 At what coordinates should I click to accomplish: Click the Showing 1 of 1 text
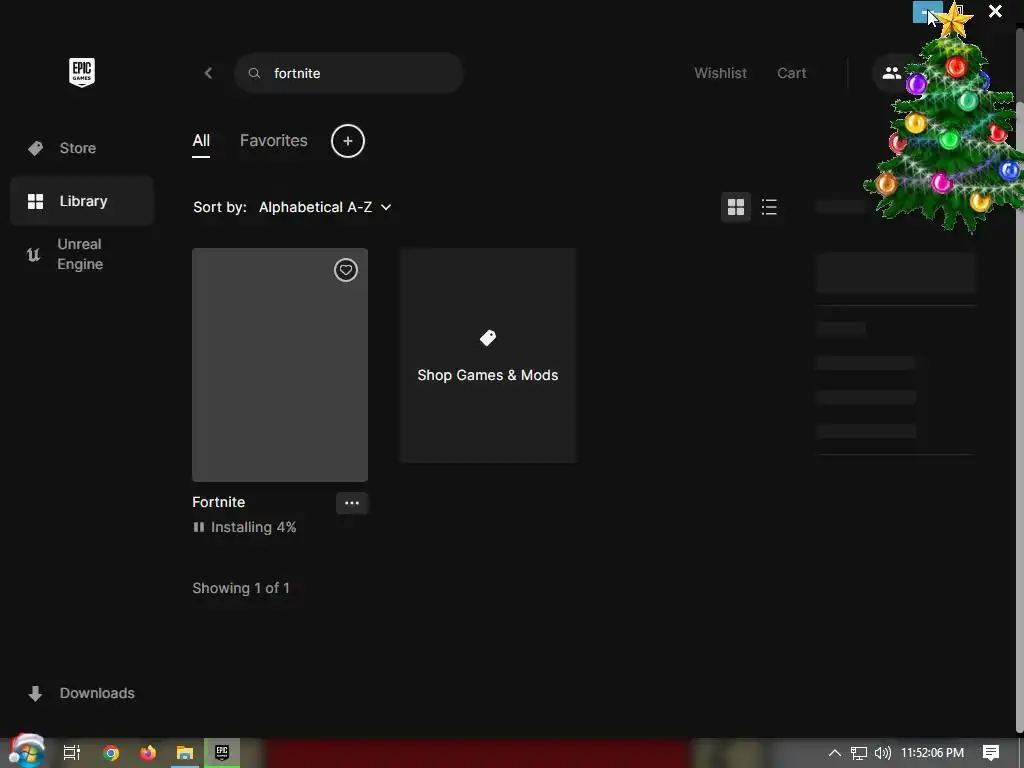coord(241,588)
